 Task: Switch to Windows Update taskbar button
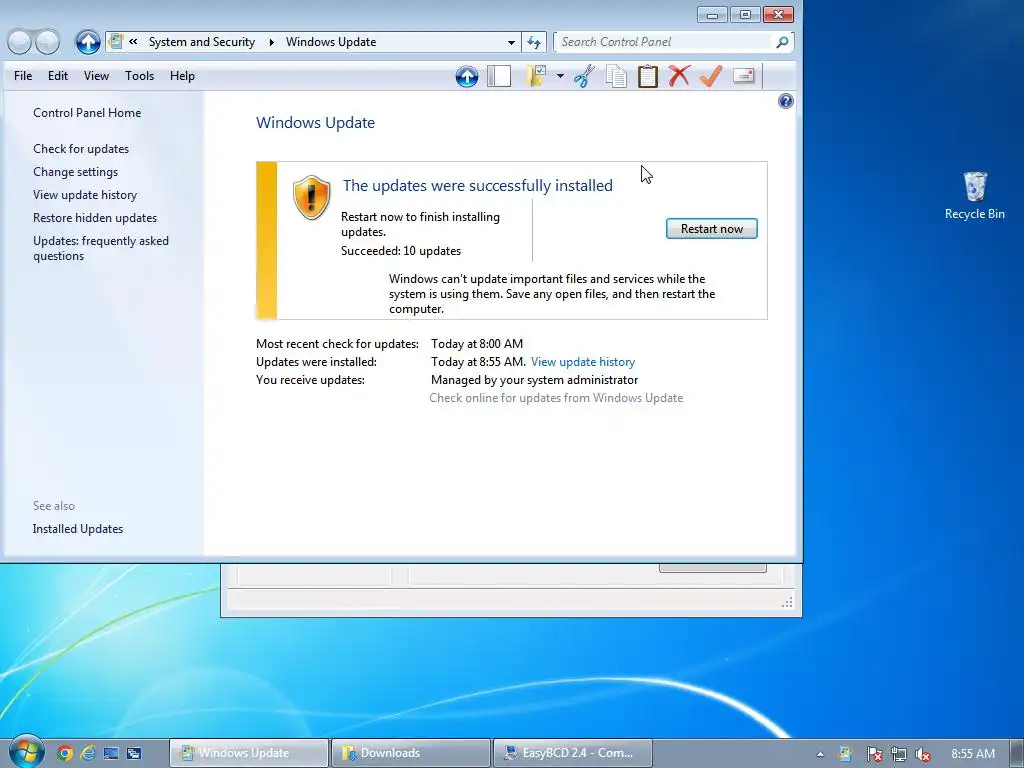(x=249, y=753)
